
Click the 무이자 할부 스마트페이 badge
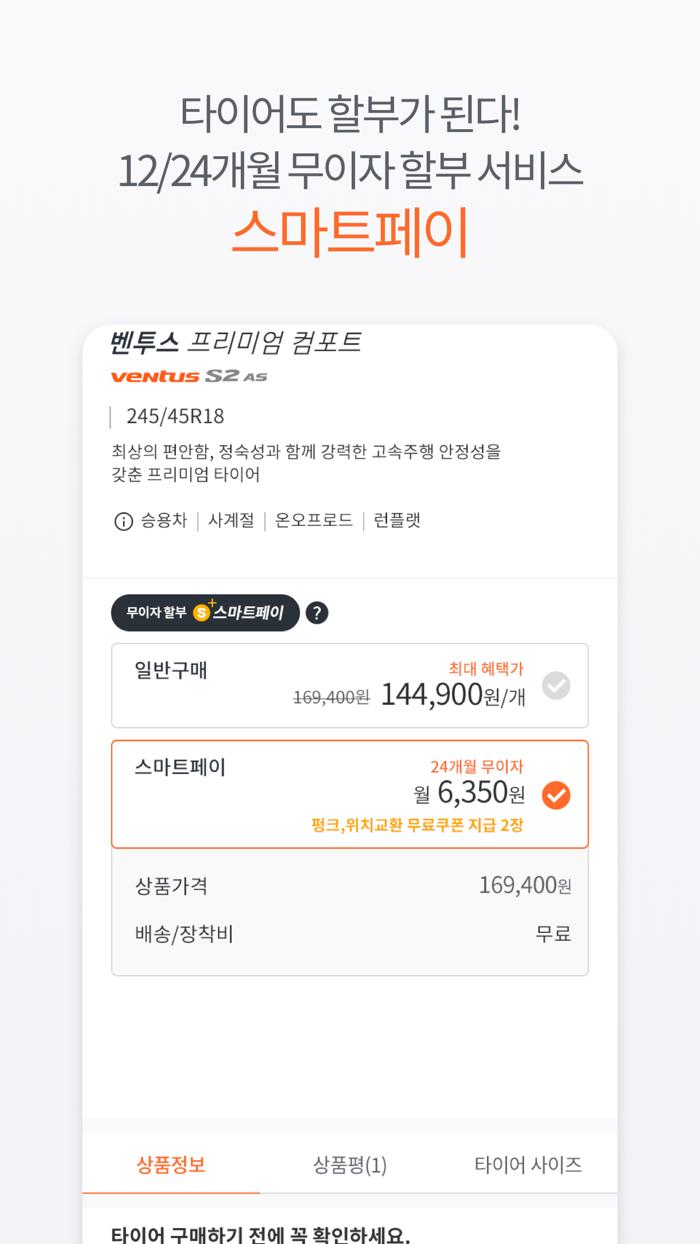[x=205, y=612]
